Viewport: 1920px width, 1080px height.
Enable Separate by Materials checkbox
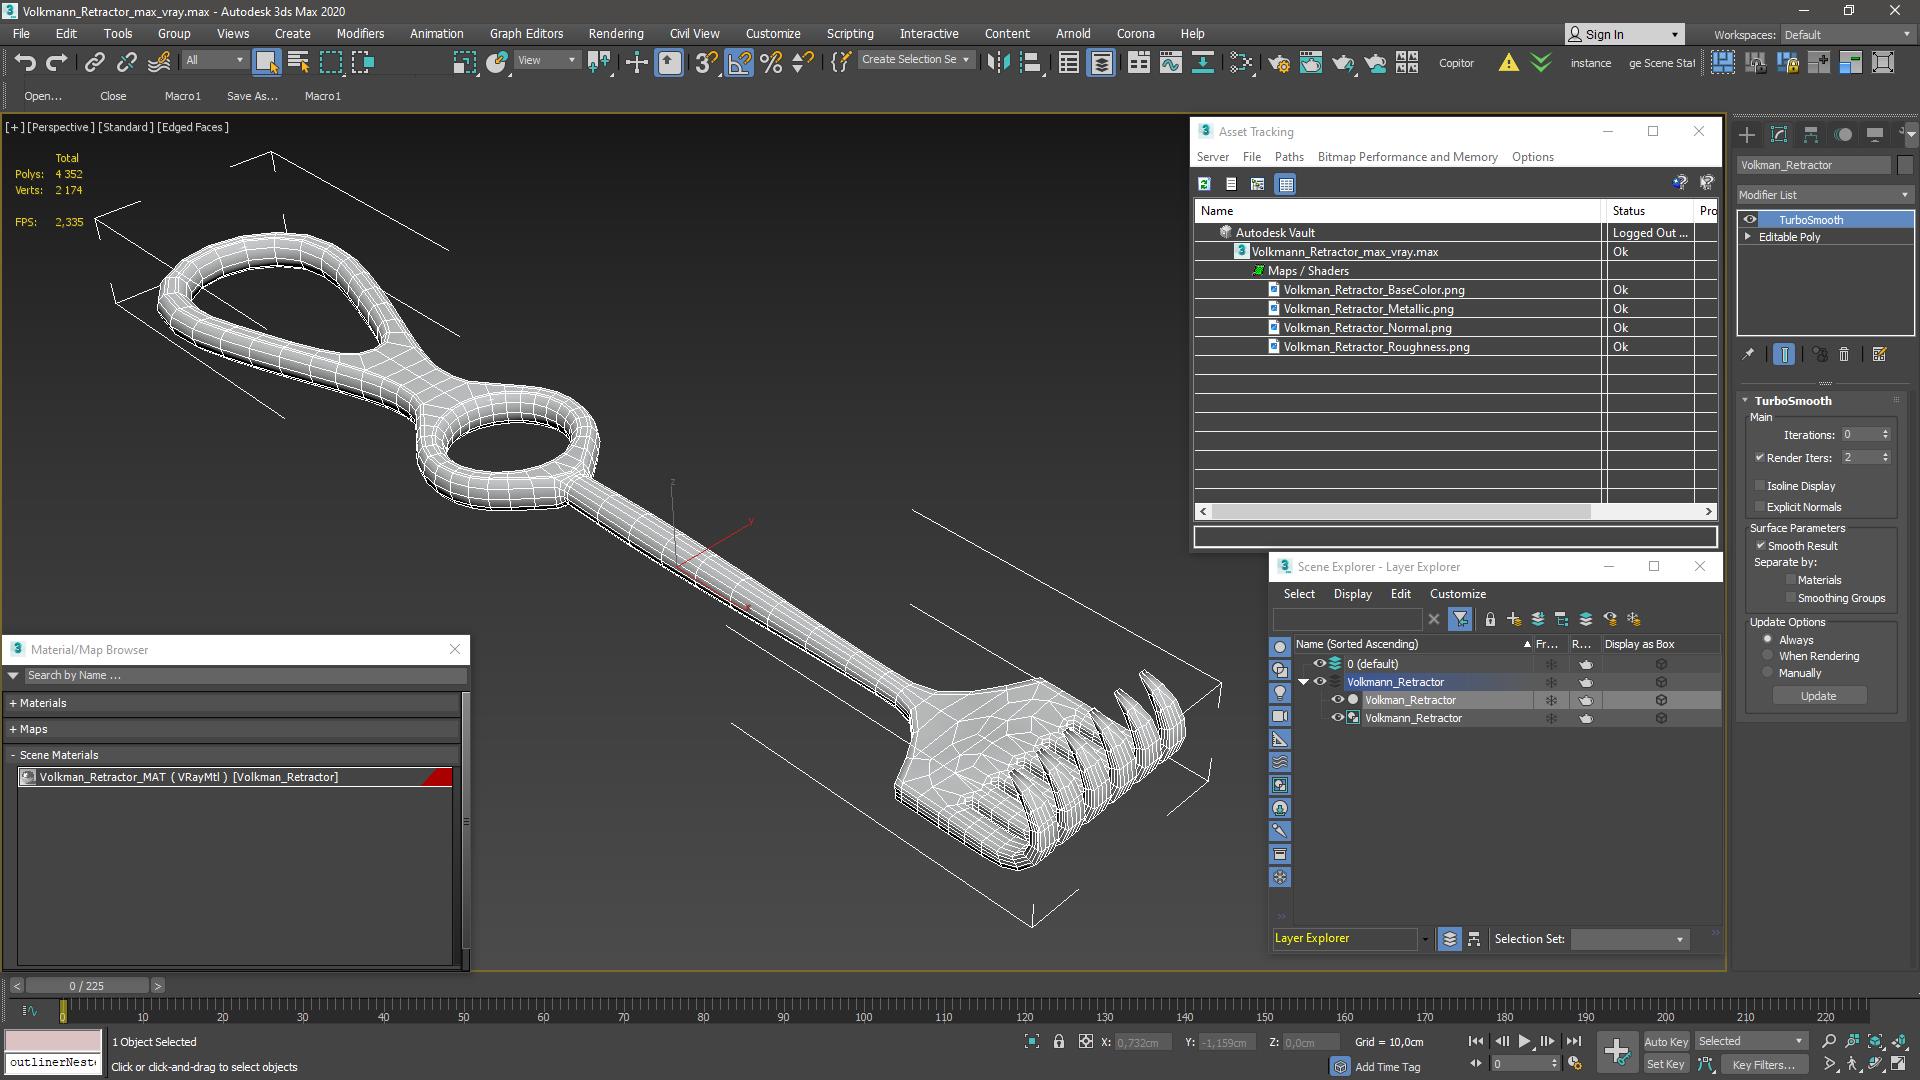(x=1791, y=579)
